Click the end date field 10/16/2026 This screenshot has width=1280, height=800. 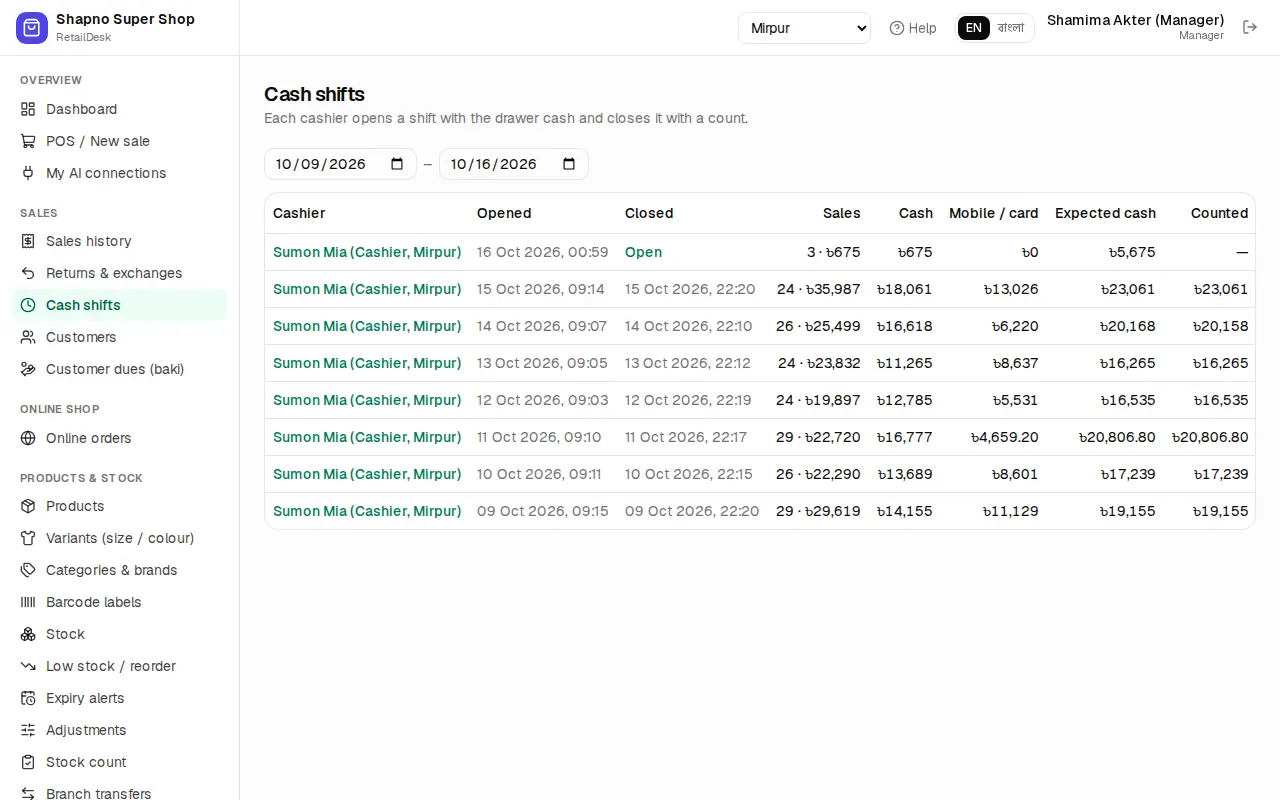[x=513, y=164]
